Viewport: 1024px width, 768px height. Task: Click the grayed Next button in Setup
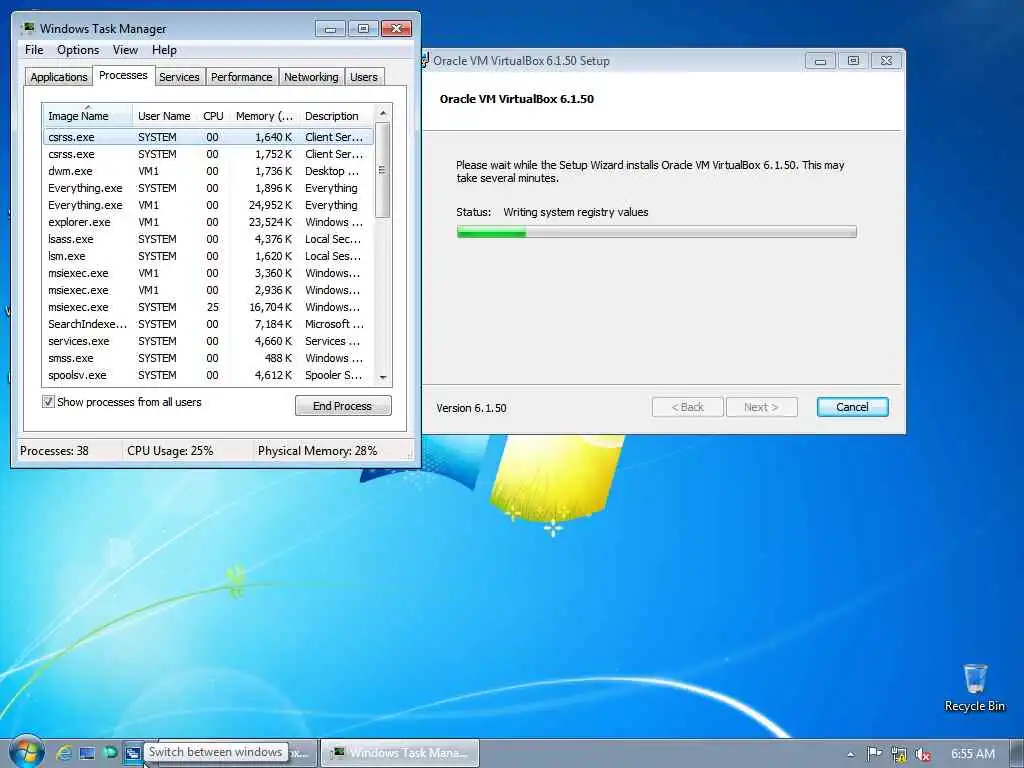coord(761,407)
